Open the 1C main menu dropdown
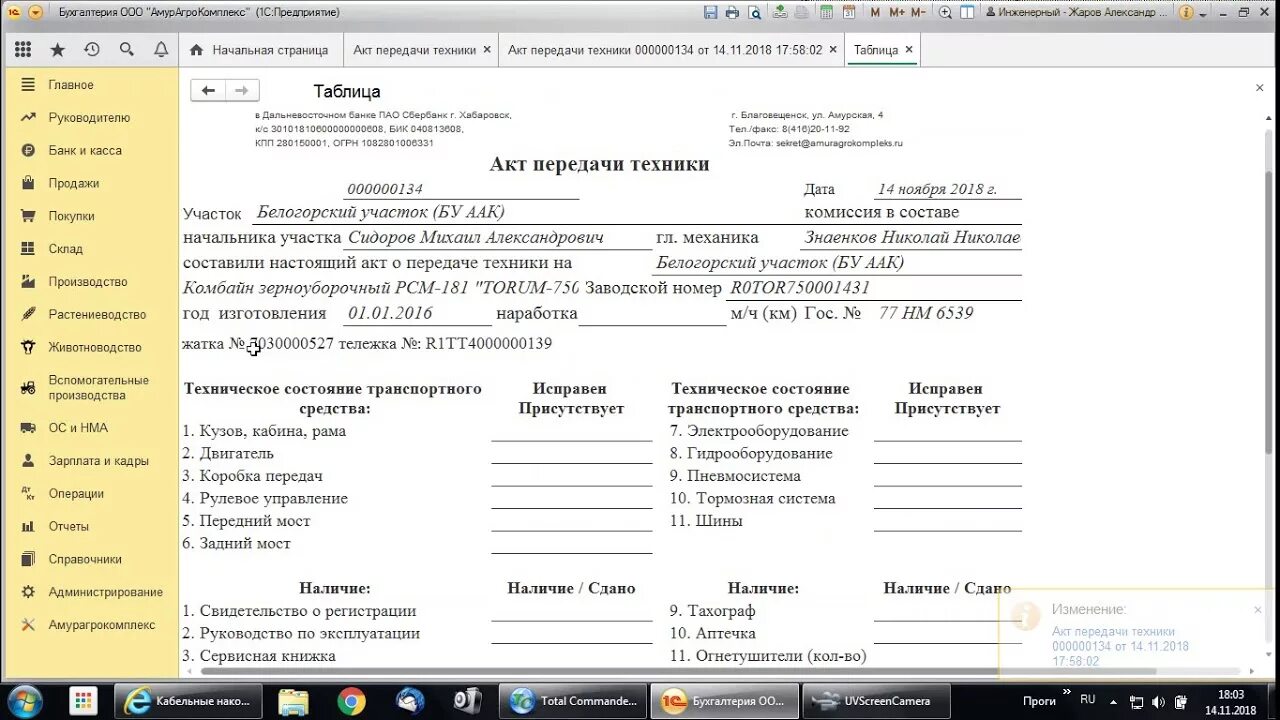 pos(36,12)
